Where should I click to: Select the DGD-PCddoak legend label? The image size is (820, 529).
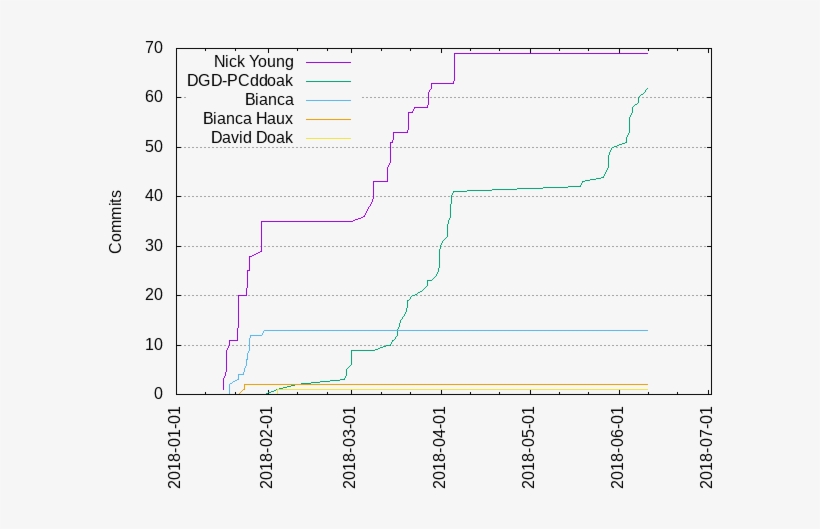(240, 81)
